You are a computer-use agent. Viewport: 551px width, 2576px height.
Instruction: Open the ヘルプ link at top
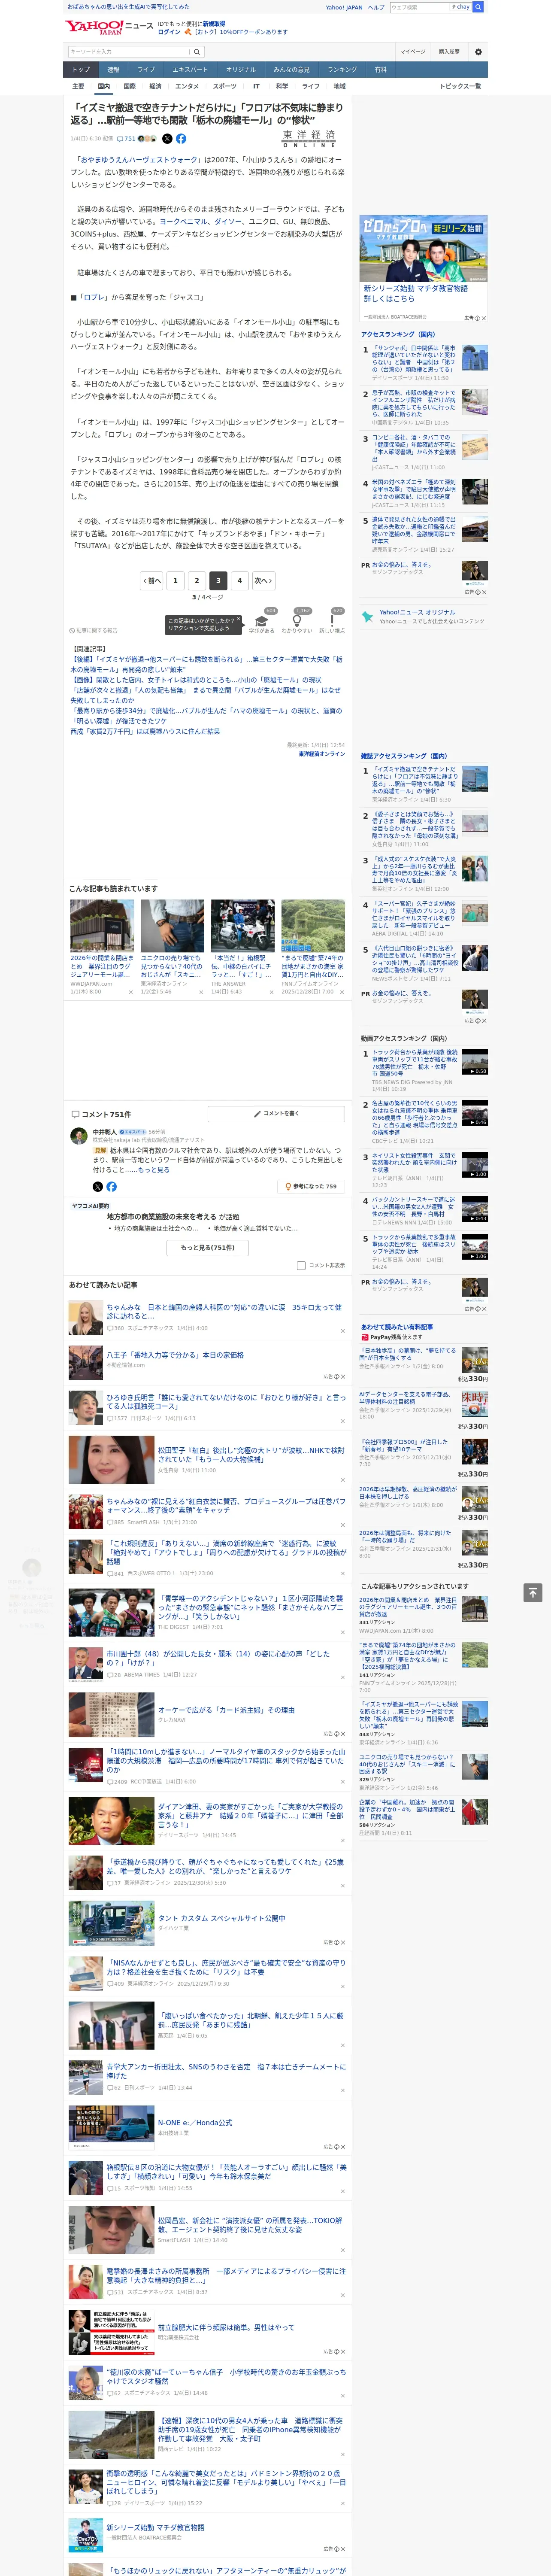click(x=376, y=7)
